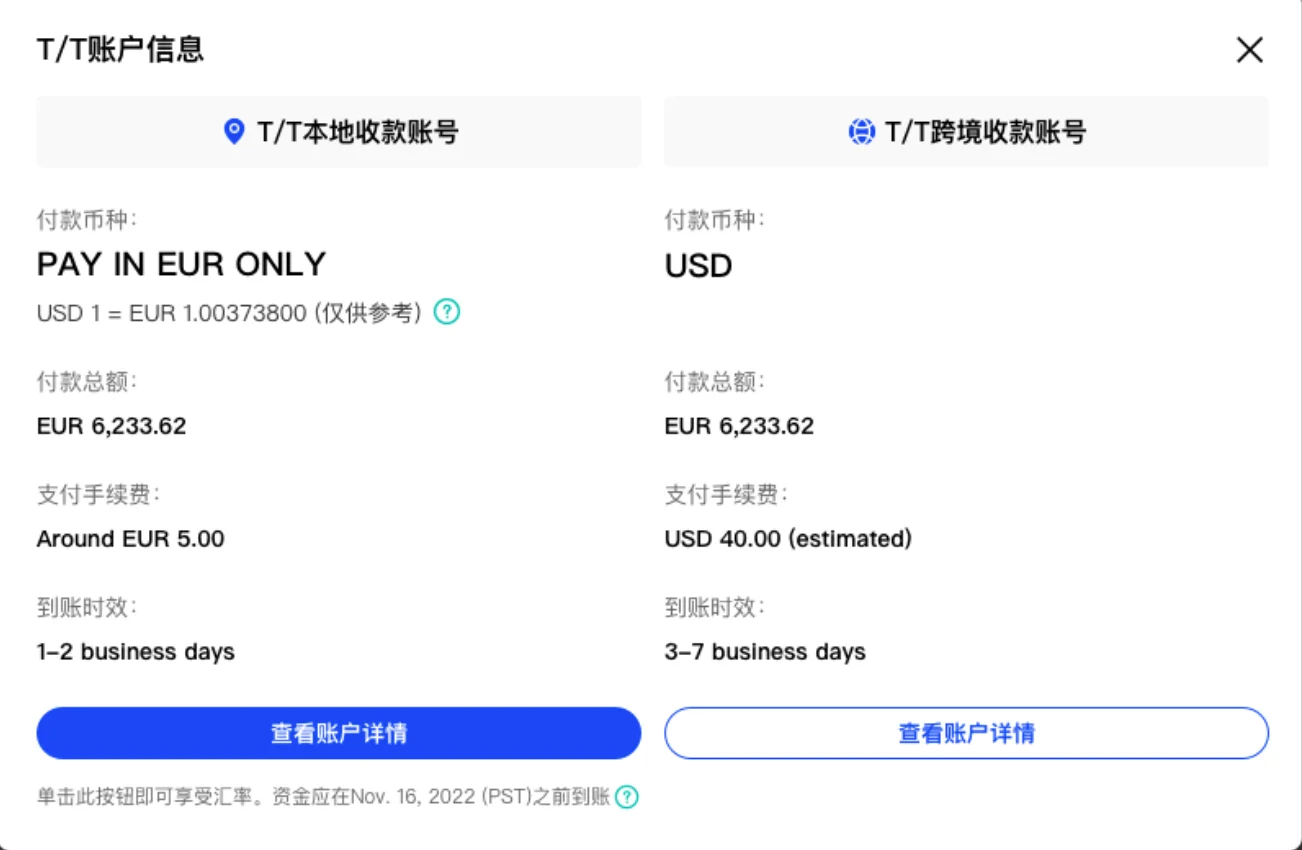Click the blue 查看账户详情 button

[x=339, y=733]
